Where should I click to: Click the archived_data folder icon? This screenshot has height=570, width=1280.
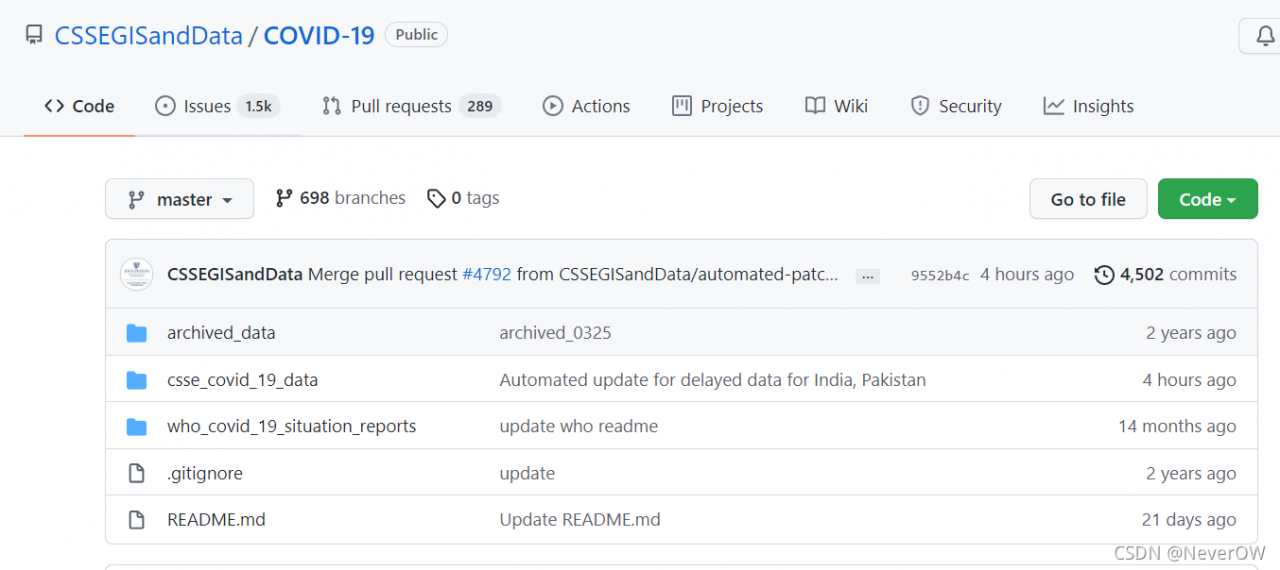click(137, 333)
